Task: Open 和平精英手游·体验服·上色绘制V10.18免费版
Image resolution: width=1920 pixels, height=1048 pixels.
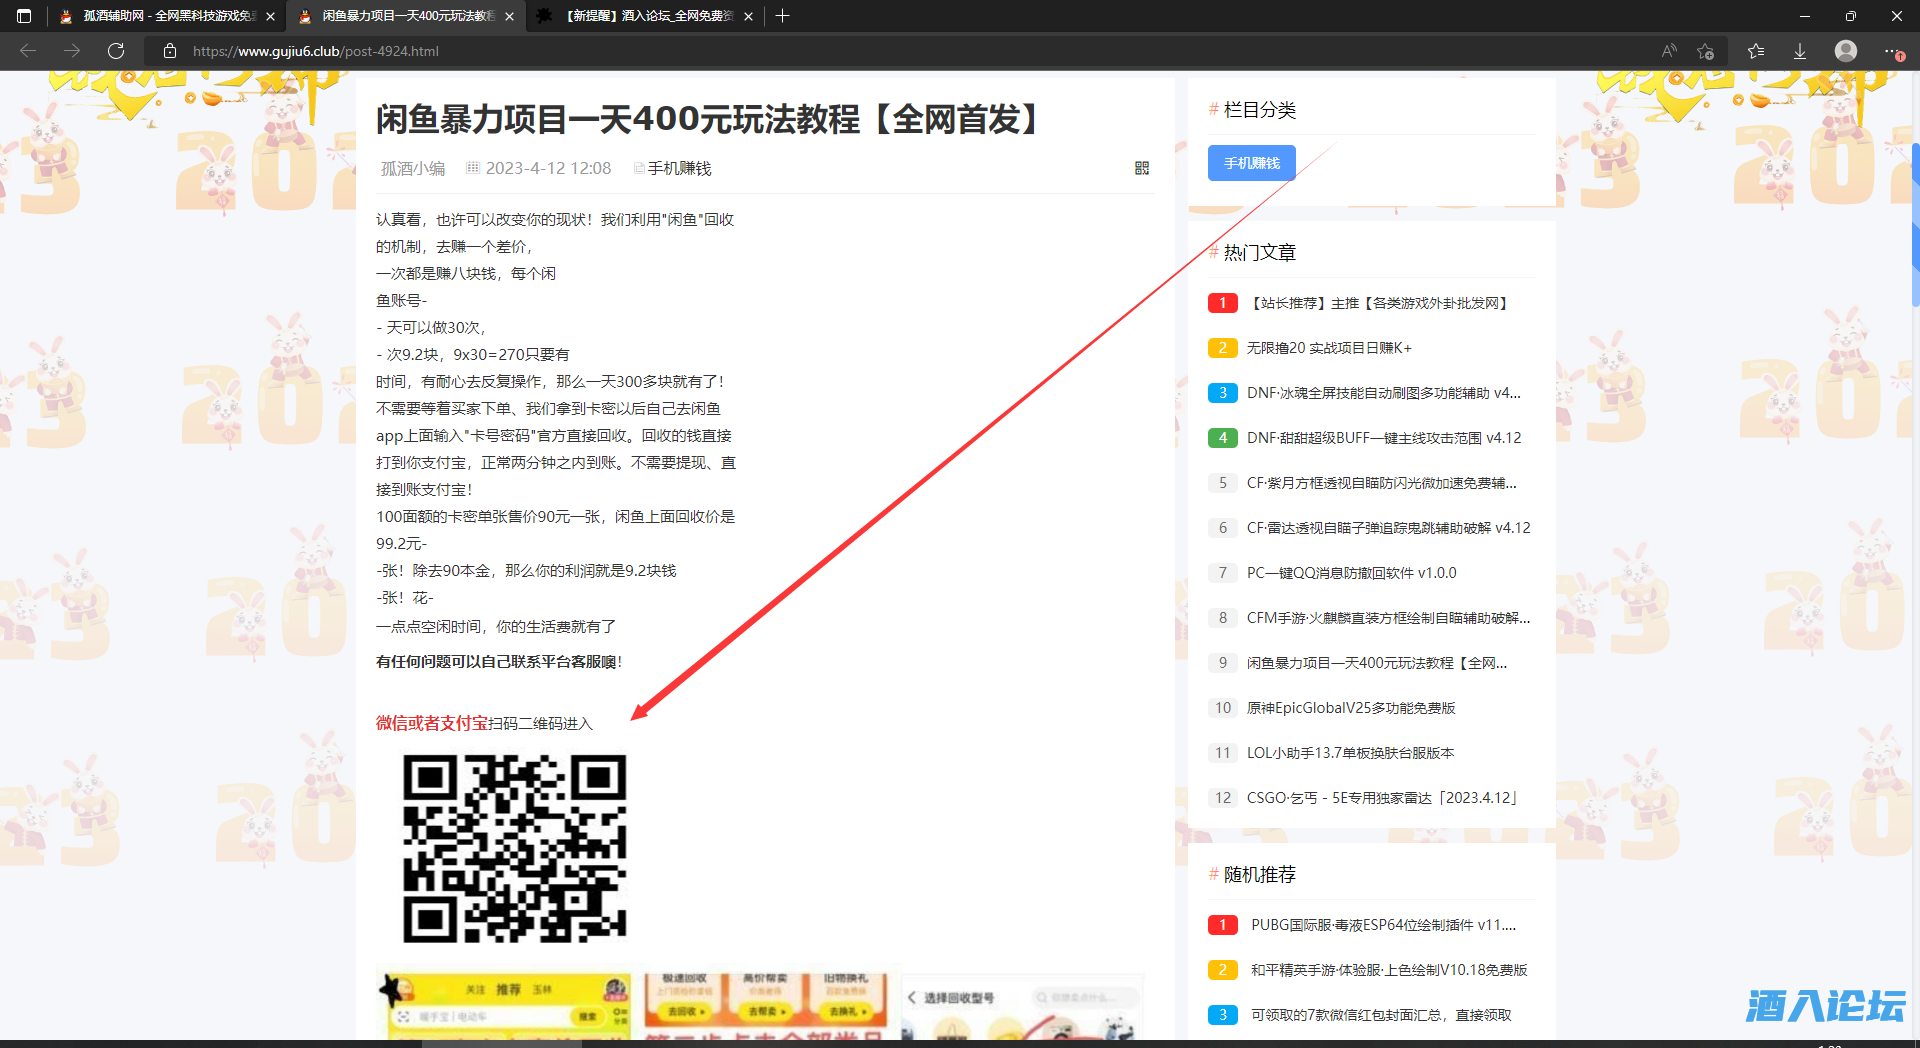Action: (x=1389, y=970)
